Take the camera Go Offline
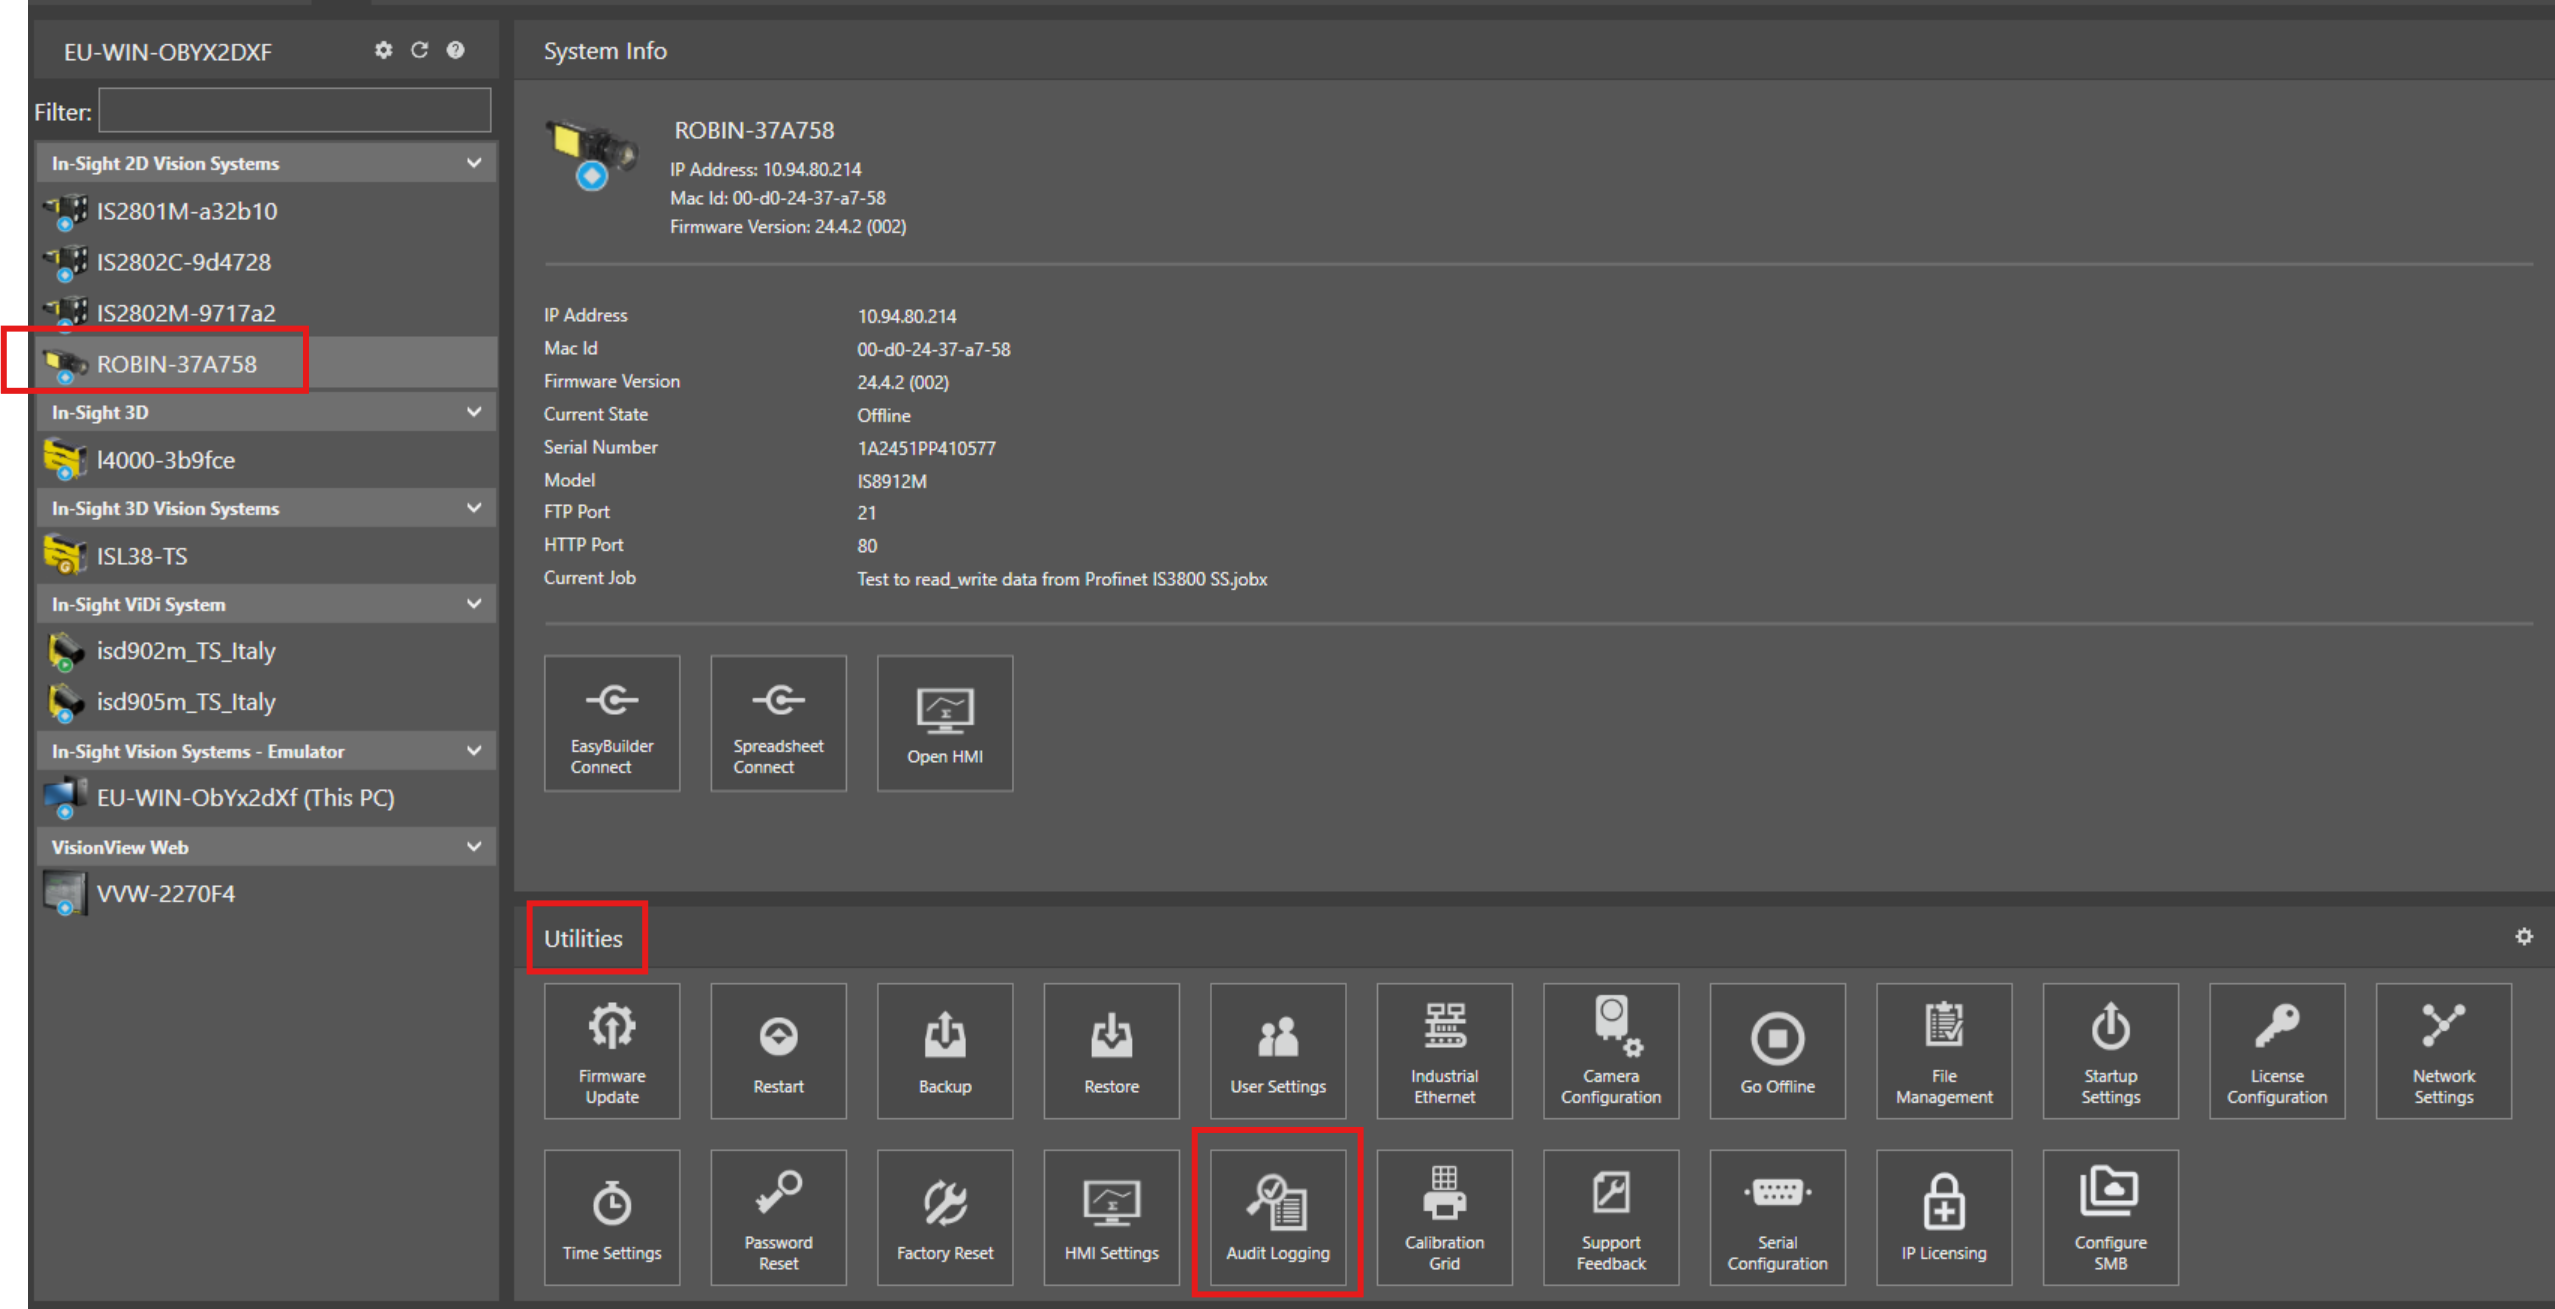The height and width of the screenshot is (1309, 2555). click(x=1777, y=1050)
